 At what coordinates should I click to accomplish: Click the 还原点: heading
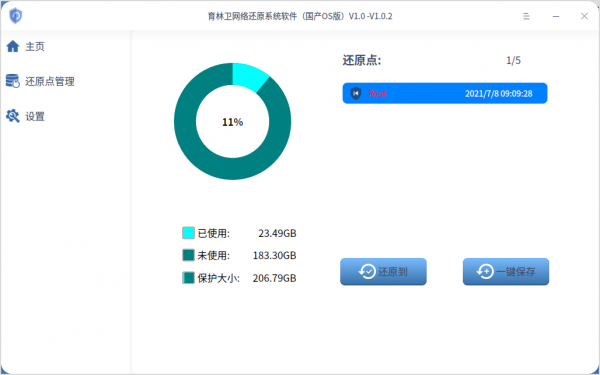(362, 60)
